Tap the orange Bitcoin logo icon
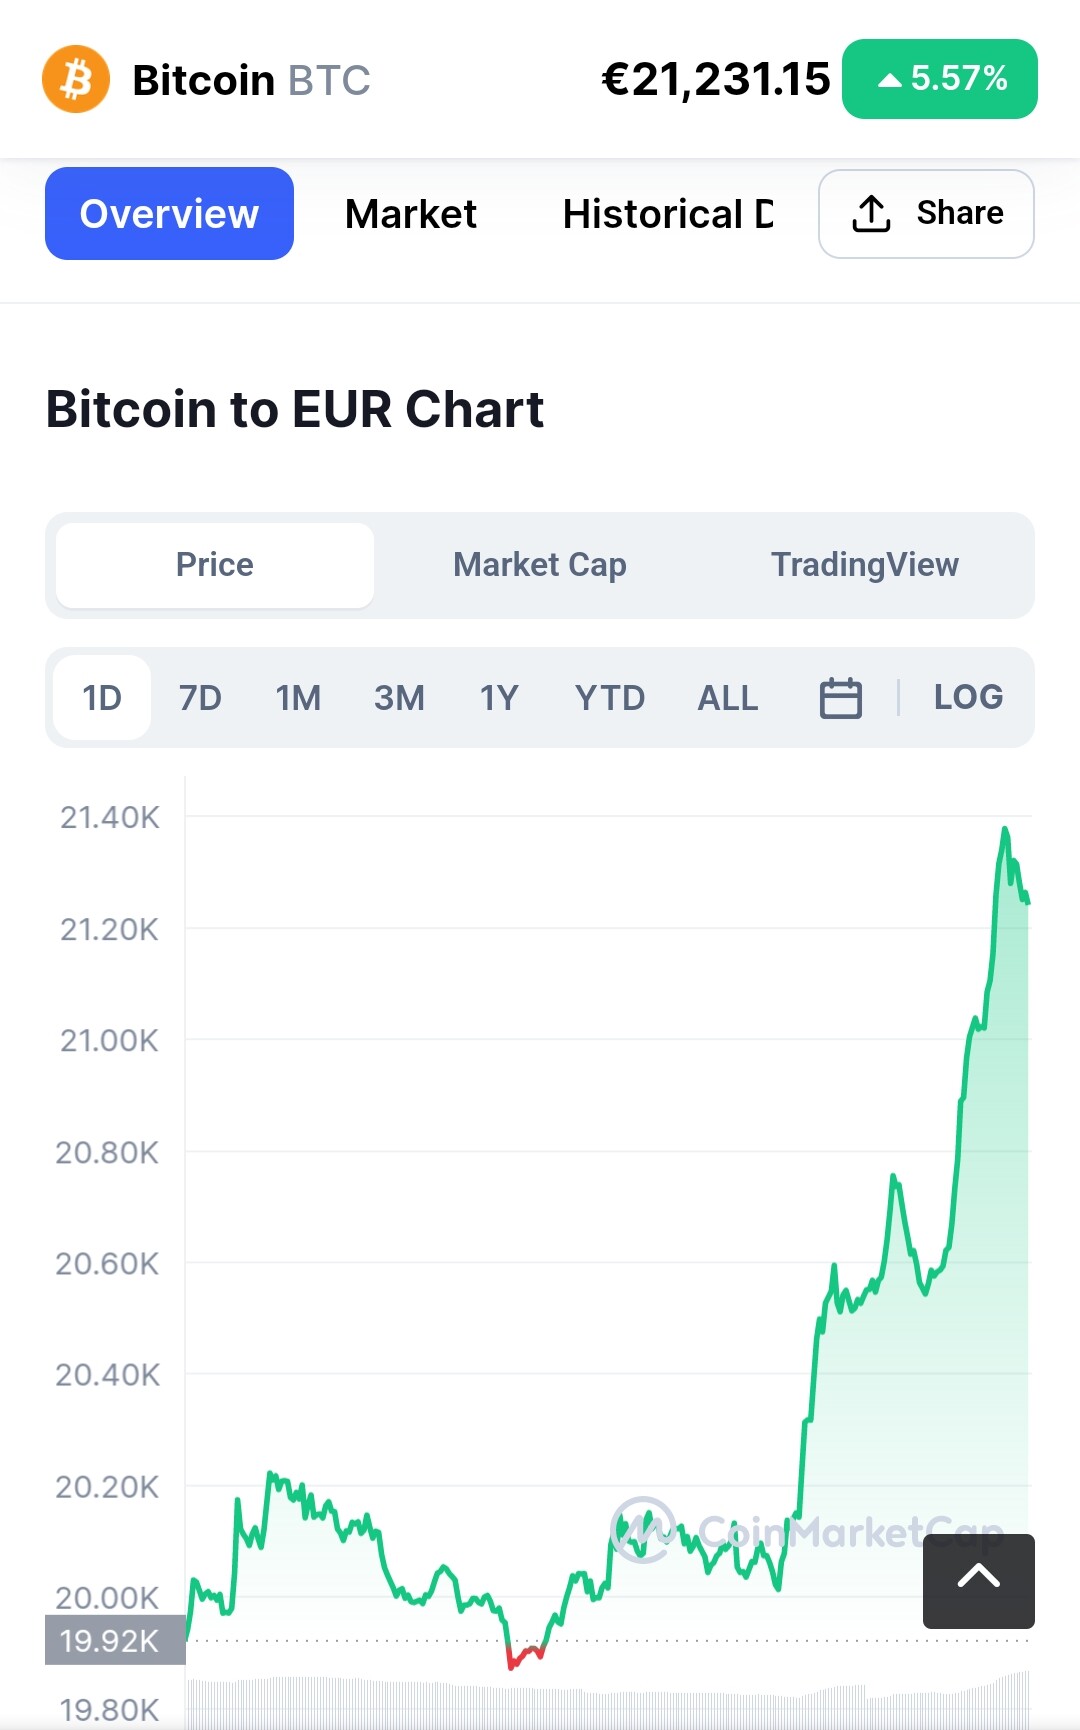 coord(76,79)
